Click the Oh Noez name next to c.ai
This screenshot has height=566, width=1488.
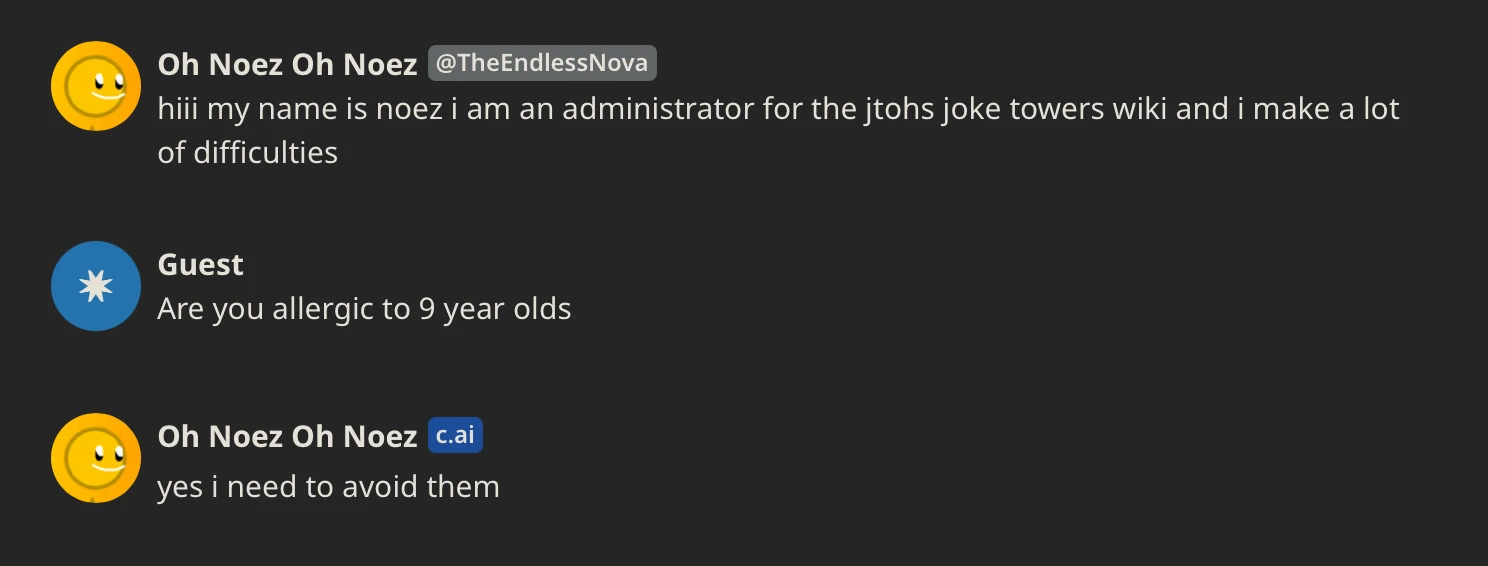point(287,436)
